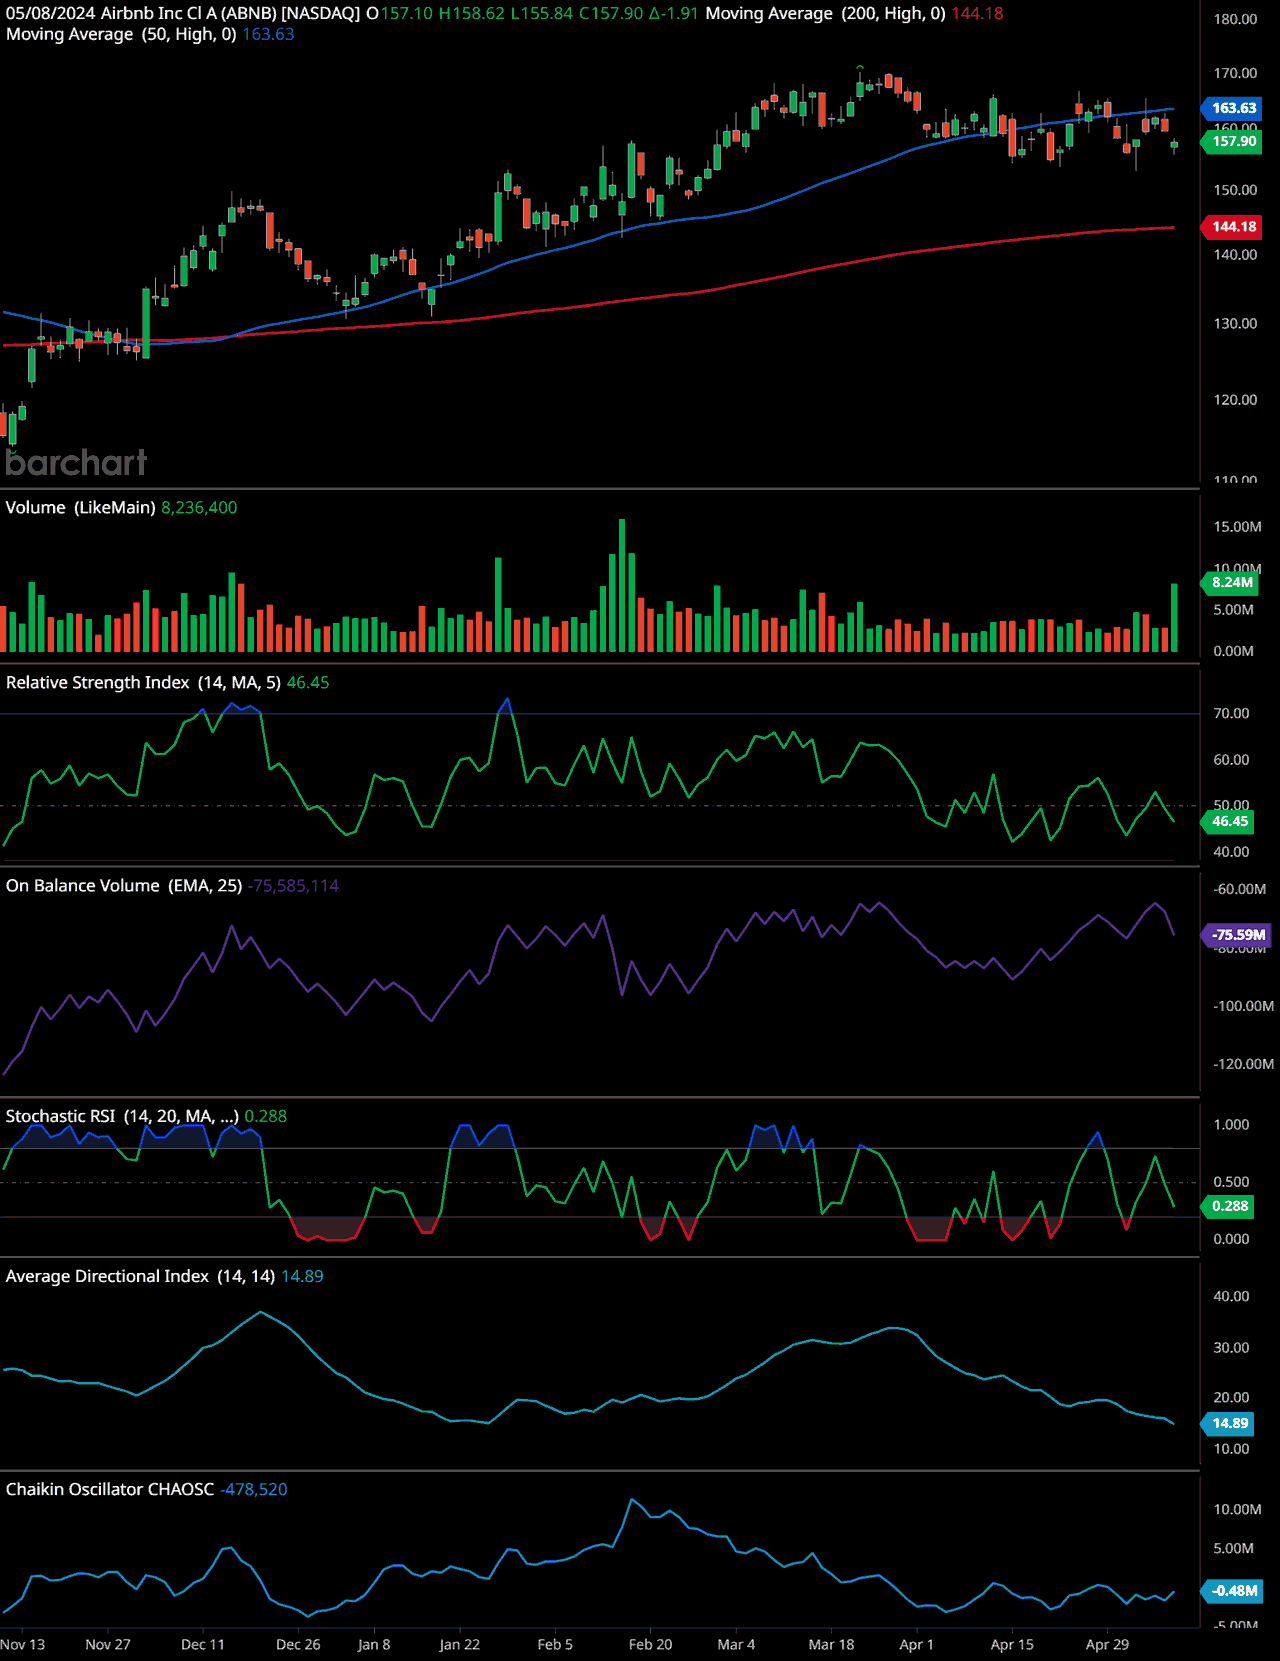Click the volume reading 8,236,400

199,507
